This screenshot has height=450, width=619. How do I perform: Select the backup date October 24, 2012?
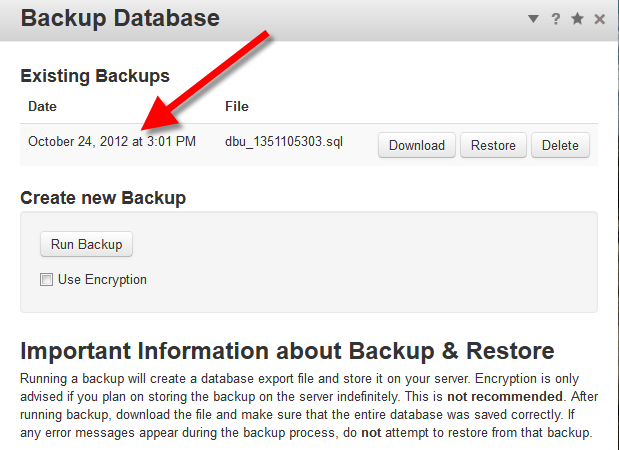(x=112, y=142)
